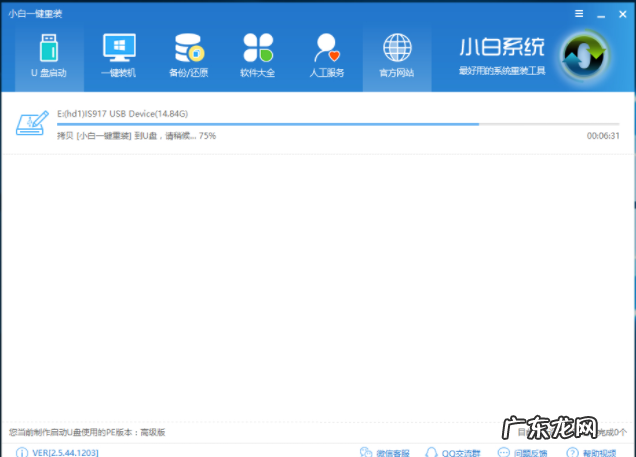The image size is (636, 457).
Task: Click the copy progress bar at 75%
Action: click(338, 124)
